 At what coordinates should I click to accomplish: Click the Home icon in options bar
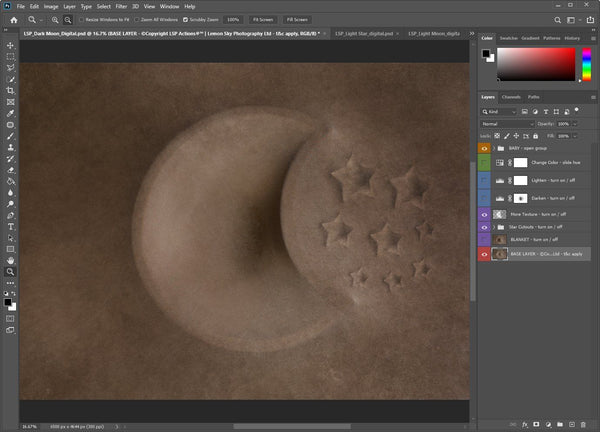(13, 19)
